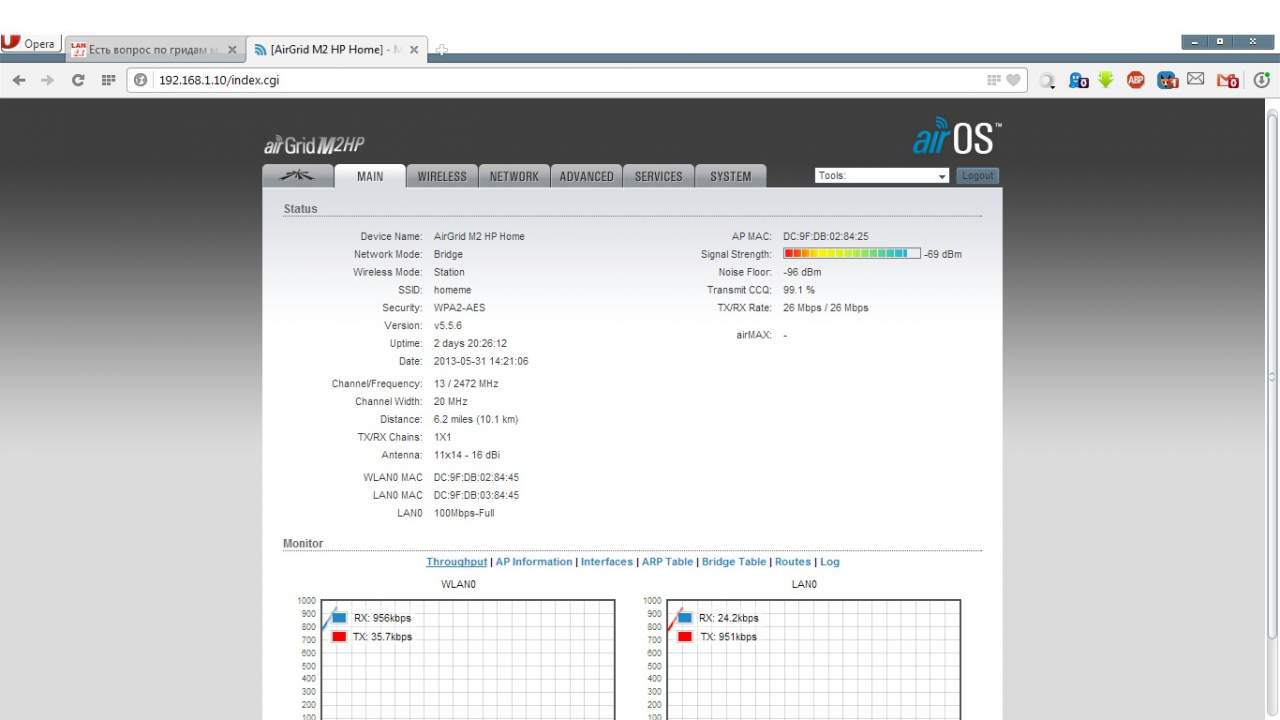Screen dimensions: 1280x720
Task: Switch to the WIRELESS tab
Action: point(442,176)
